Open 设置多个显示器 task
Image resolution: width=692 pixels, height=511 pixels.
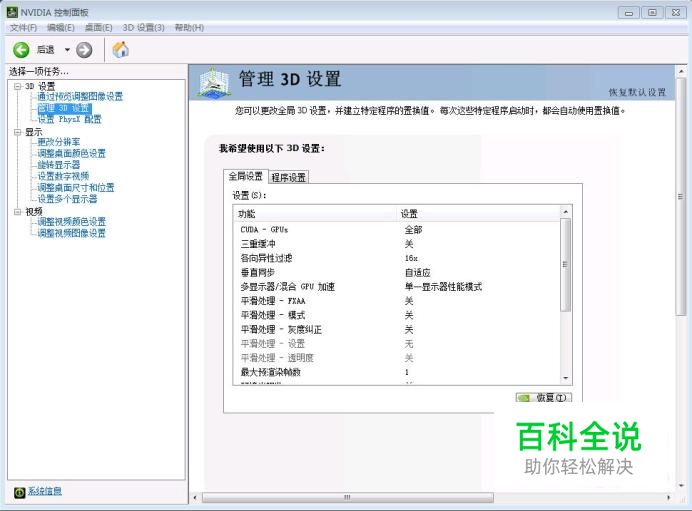click(x=67, y=199)
